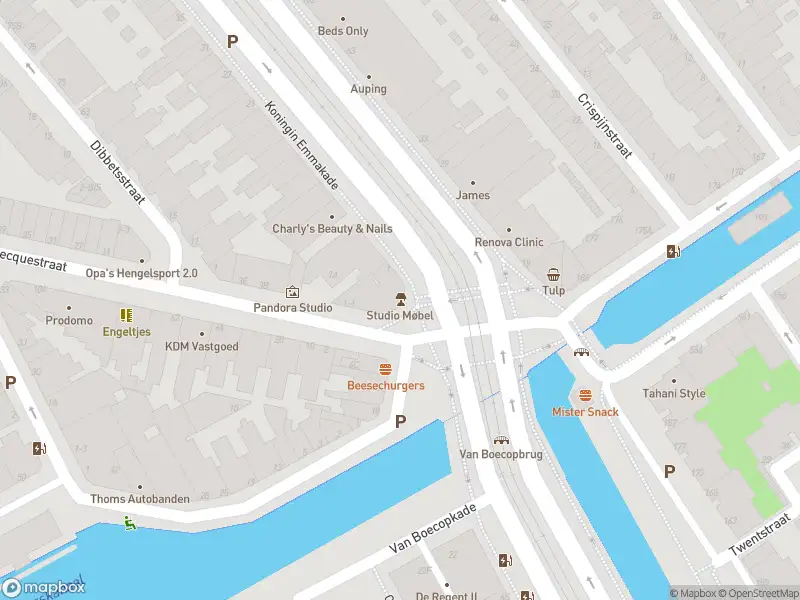The image size is (800, 600).
Task: Click the Studio Møbel lamp icon
Action: click(401, 299)
